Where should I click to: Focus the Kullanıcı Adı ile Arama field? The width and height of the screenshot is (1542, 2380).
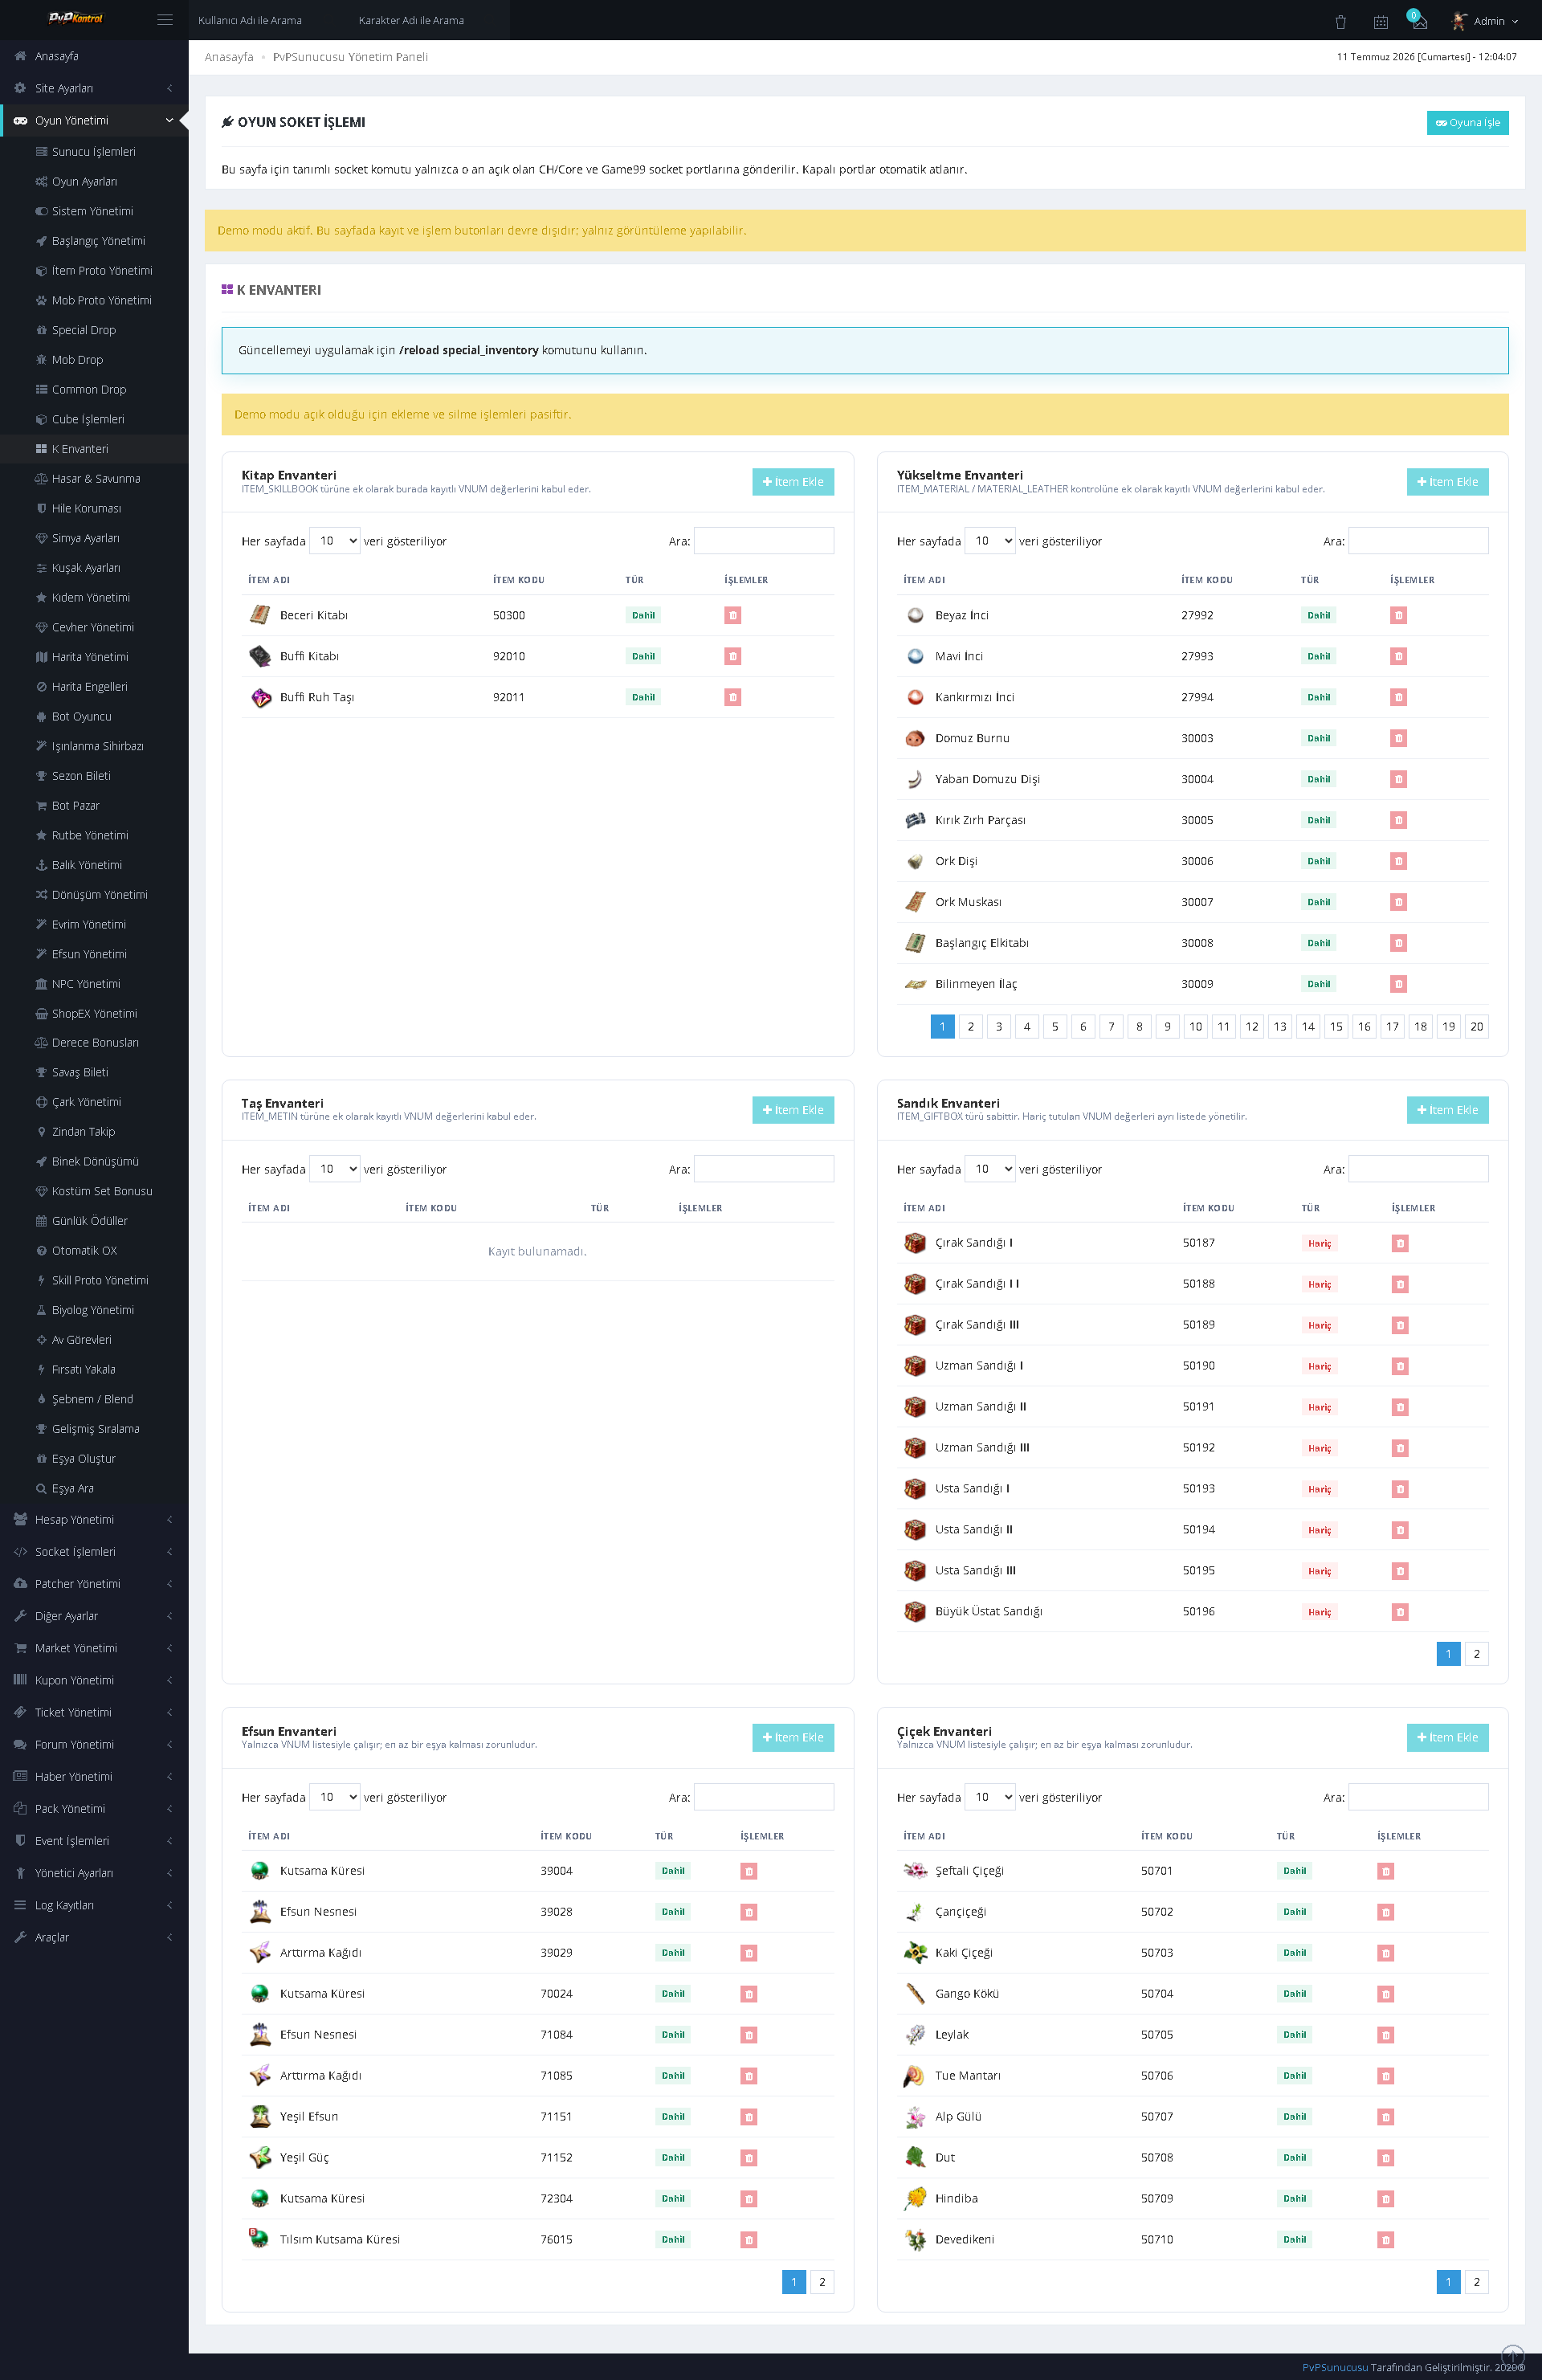coord(269,20)
